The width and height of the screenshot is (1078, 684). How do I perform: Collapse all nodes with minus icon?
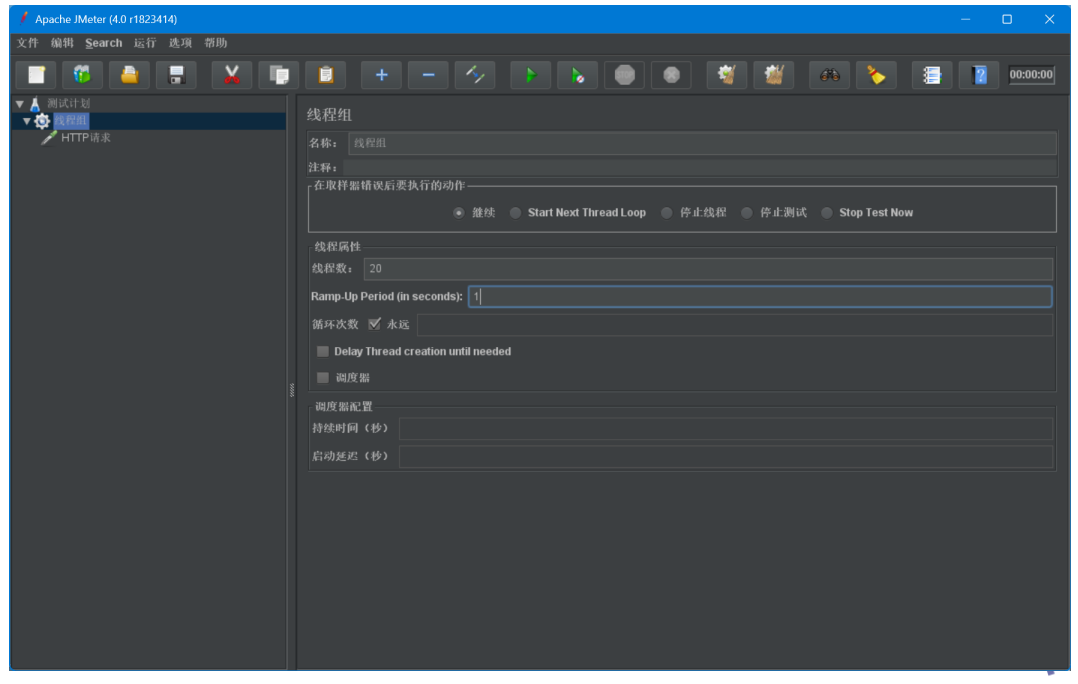[x=428, y=75]
